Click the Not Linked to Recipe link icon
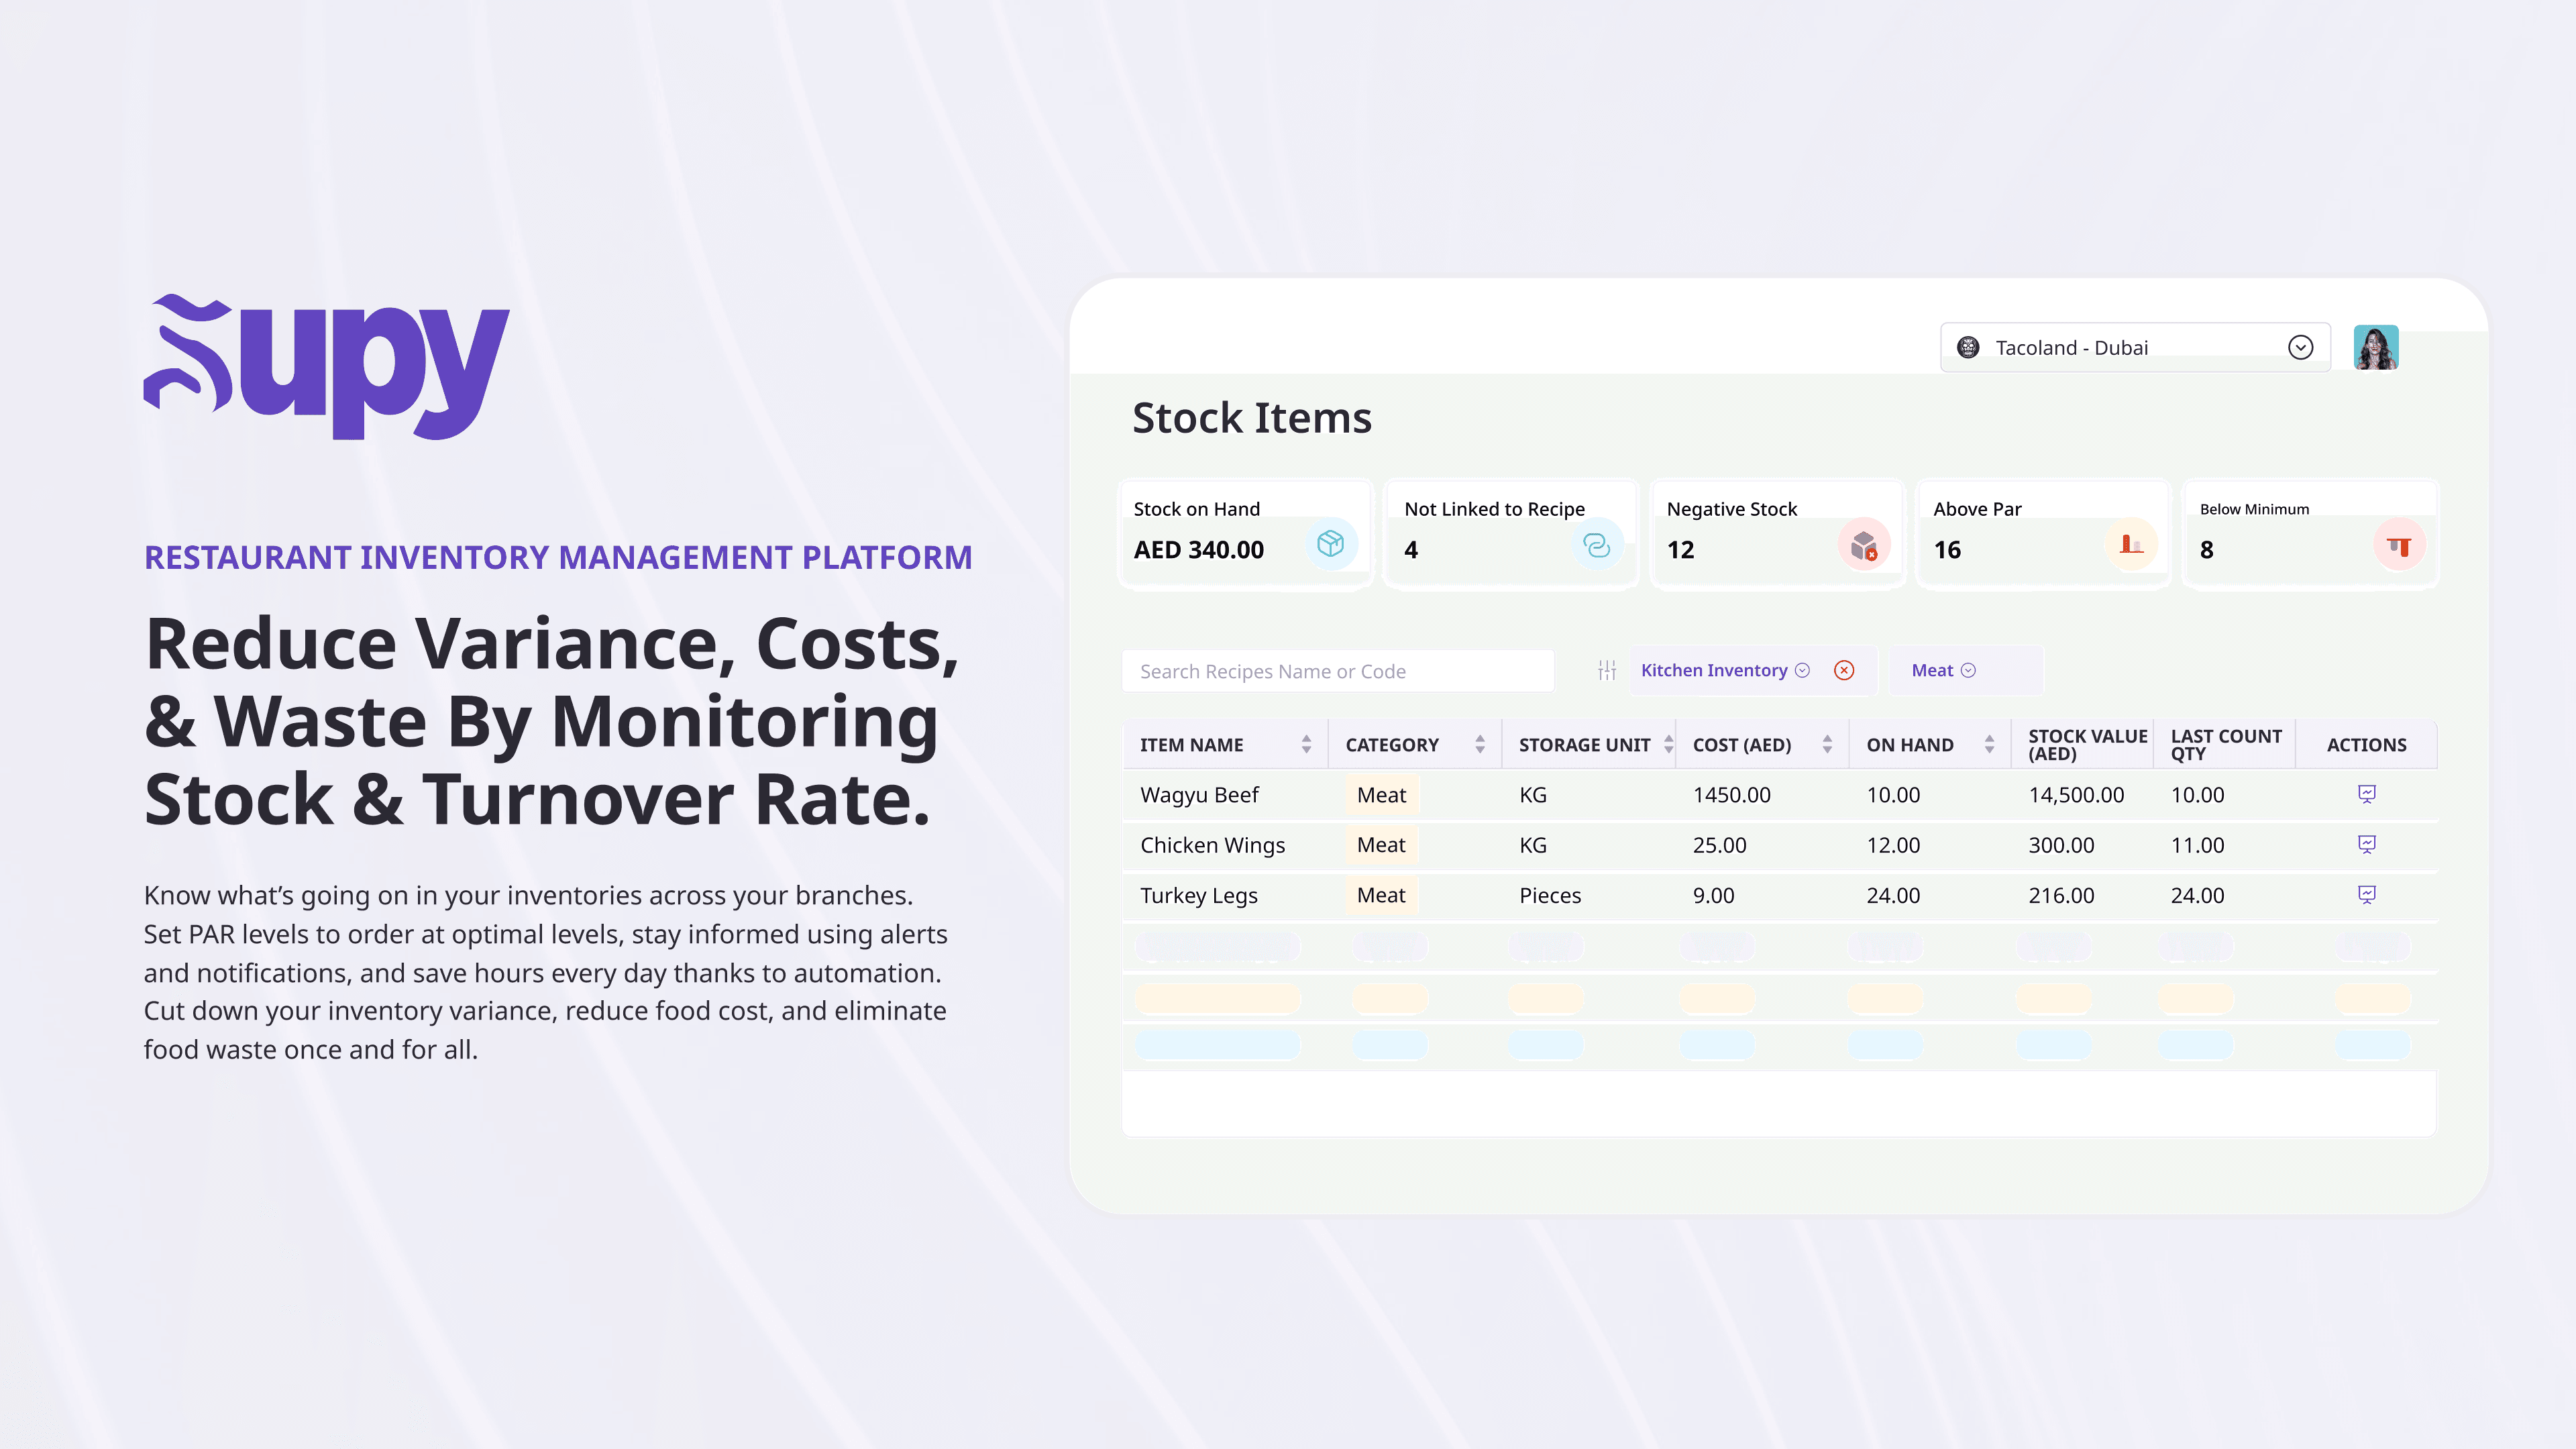Image resolution: width=2576 pixels, height=1449 pixels. coord(1596,544)
